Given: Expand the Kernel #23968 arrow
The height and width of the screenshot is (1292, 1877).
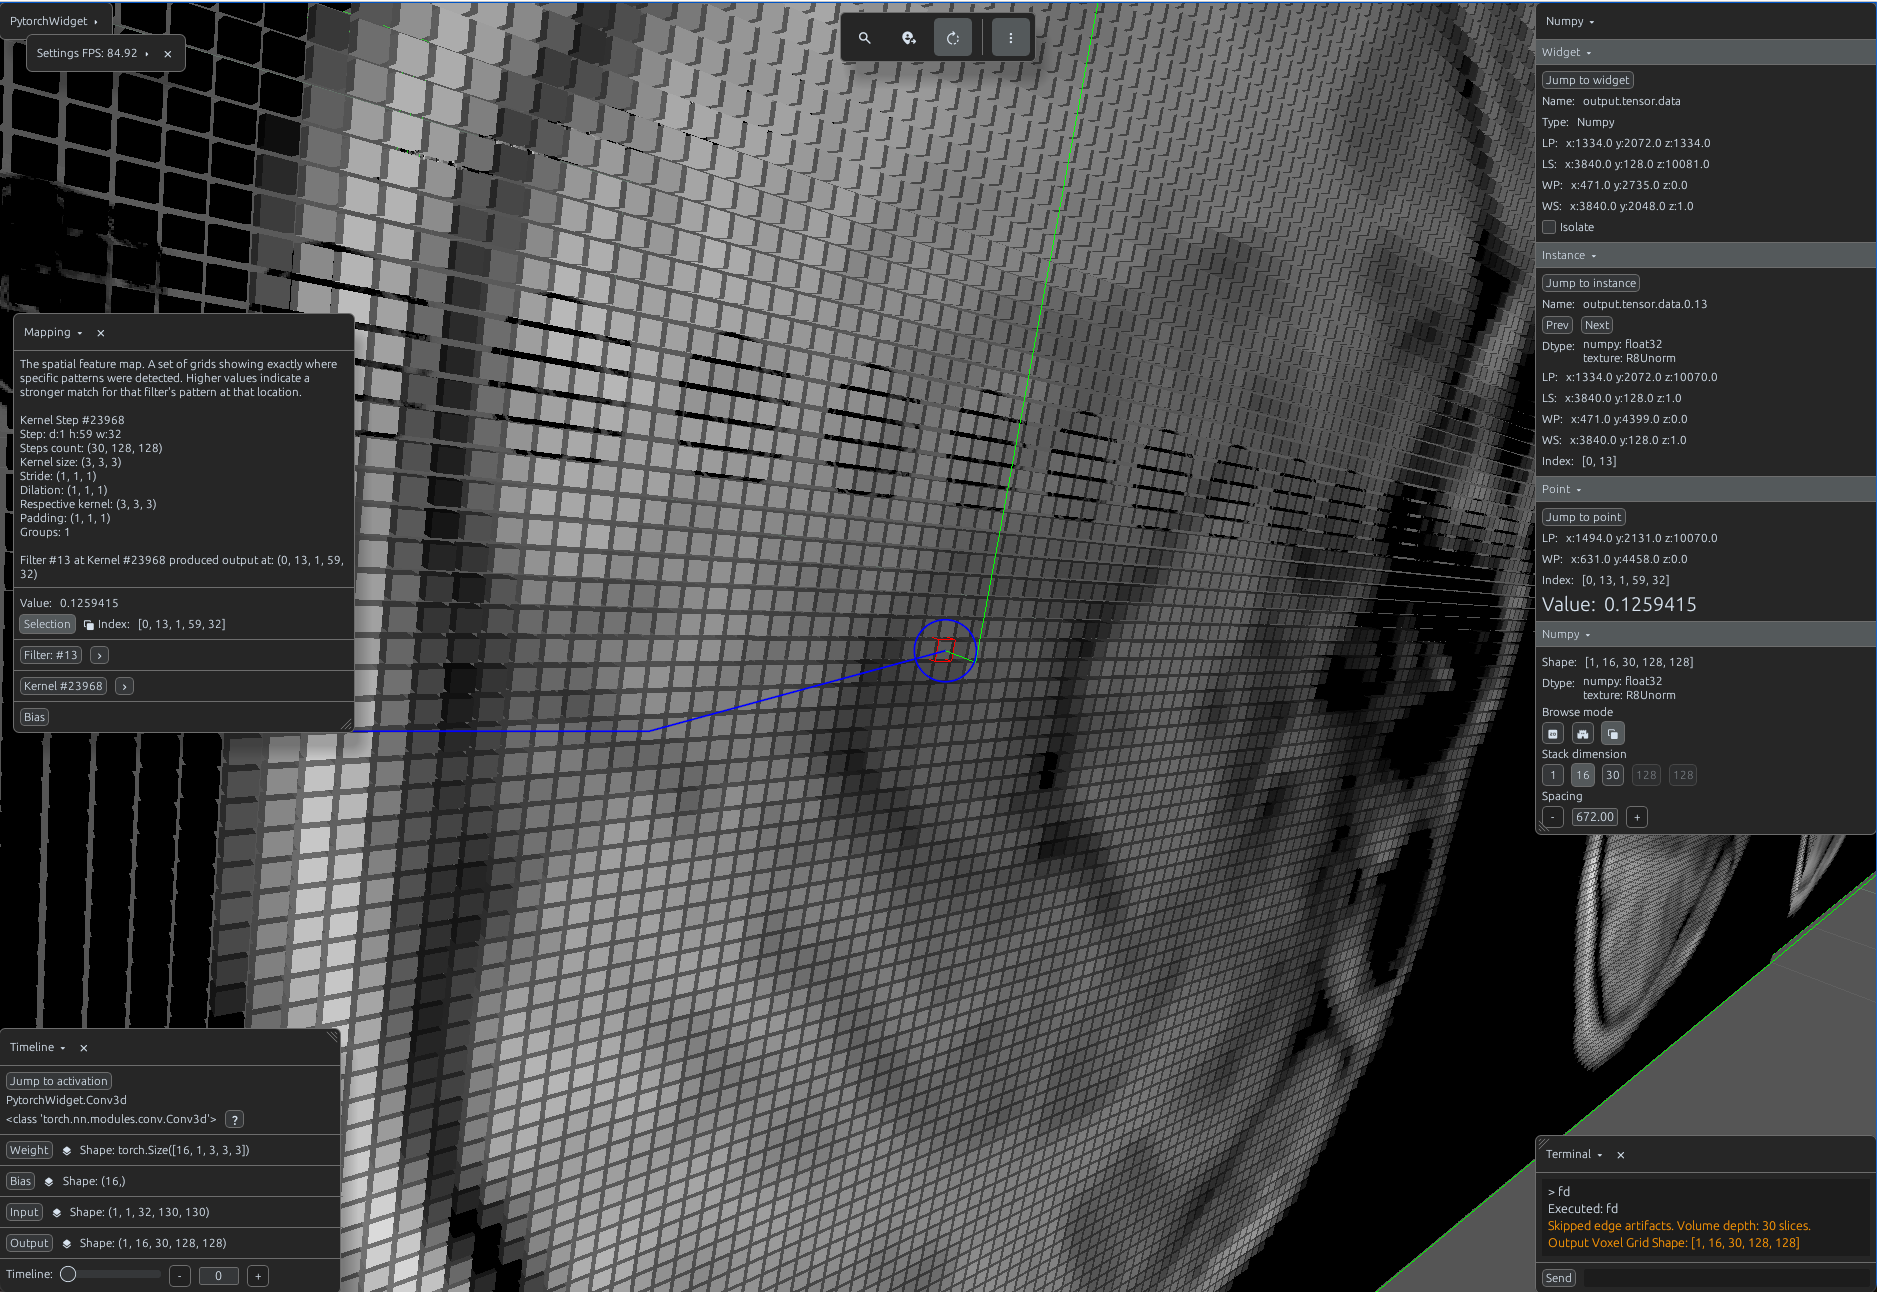Looking at the screenshot, I should pos(124,686).
